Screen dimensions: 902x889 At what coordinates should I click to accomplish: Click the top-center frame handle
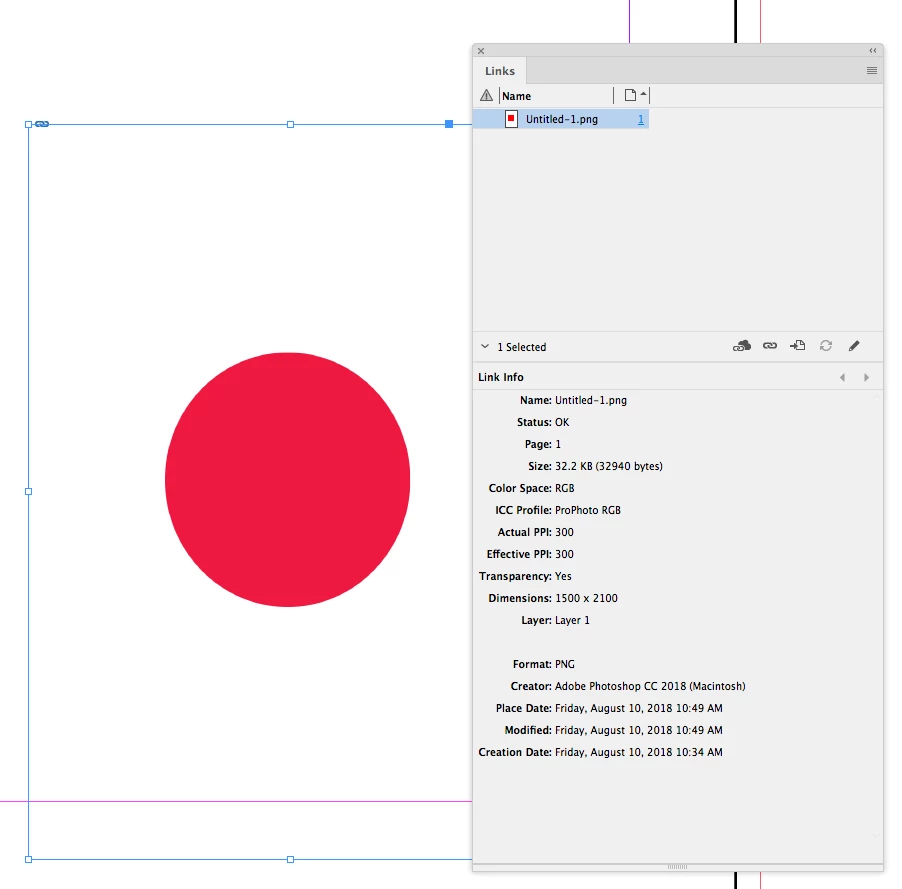pyautogui.click(x=291, y=124)
